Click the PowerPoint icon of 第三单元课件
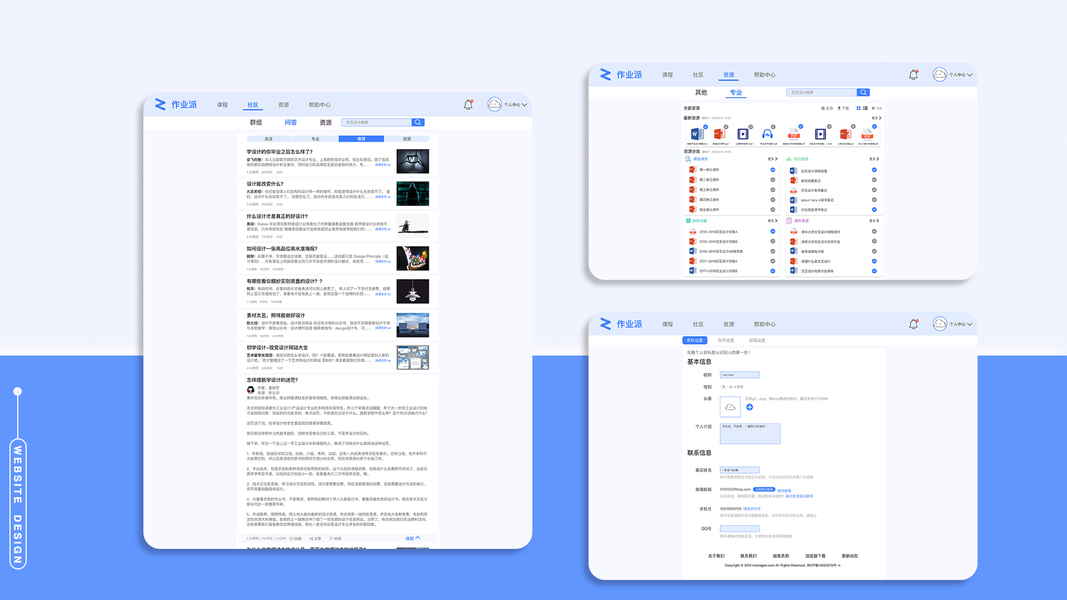 pos(693,190)
